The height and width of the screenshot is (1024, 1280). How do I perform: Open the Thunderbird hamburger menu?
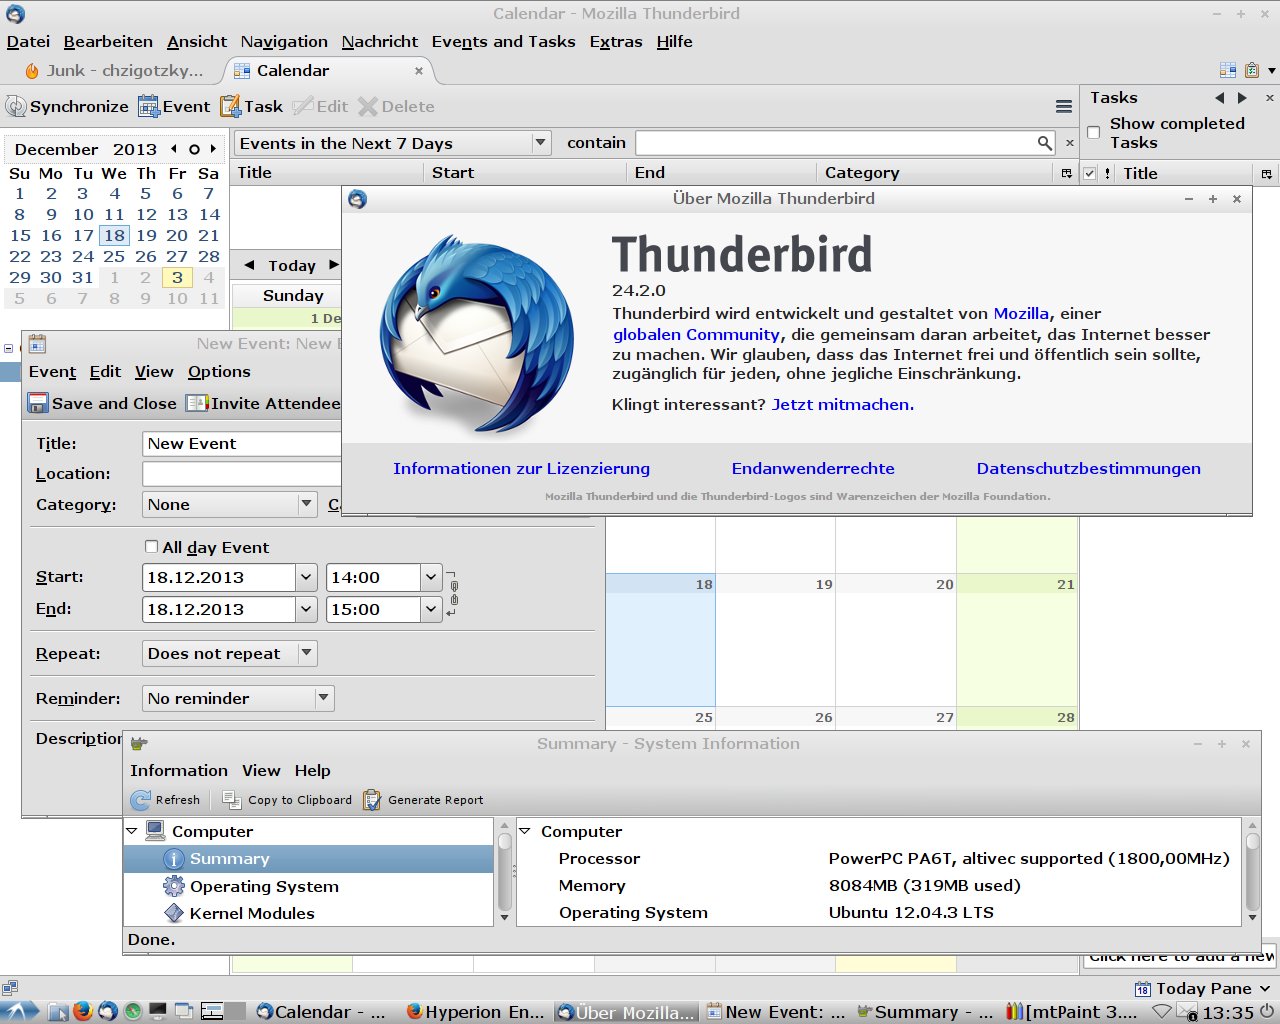pos(1064,107)
